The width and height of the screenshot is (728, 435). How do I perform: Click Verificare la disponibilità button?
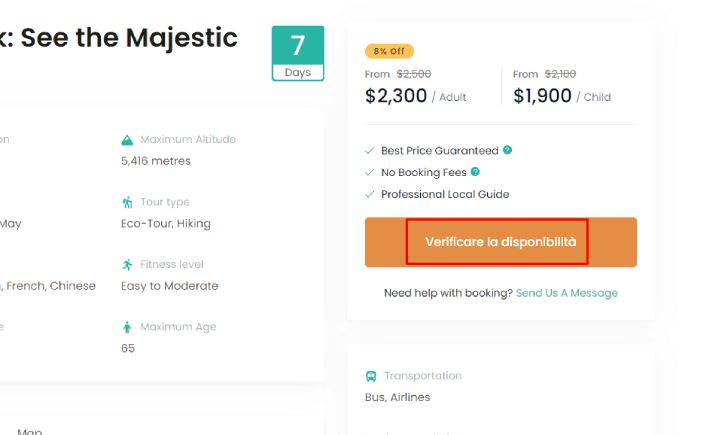pyautogui.click(x=500, y=242)
